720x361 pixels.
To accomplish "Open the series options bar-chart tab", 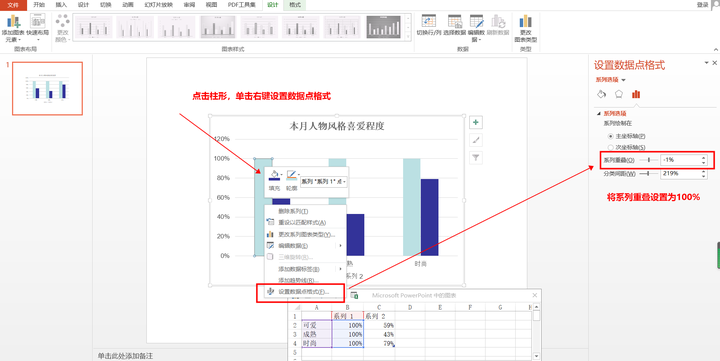I will tap(636, 94).
